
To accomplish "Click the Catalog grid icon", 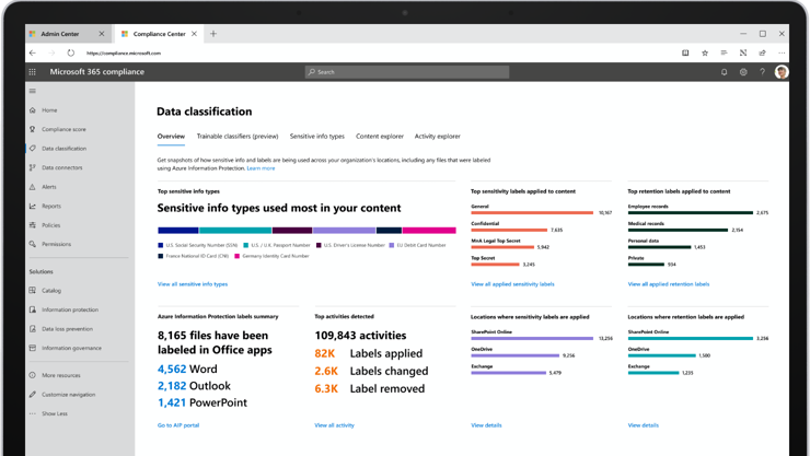I will pyautogui.click(x=33, y=290).
